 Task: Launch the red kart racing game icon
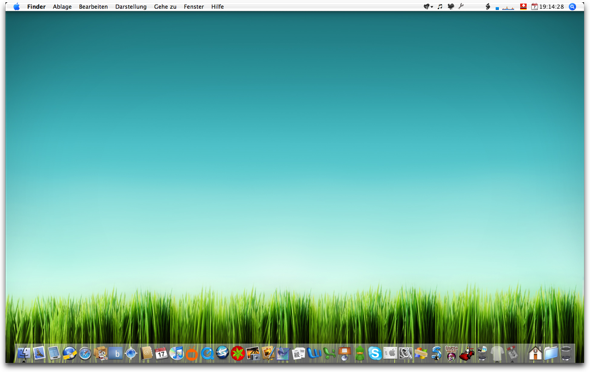click(x=467, y=354)
